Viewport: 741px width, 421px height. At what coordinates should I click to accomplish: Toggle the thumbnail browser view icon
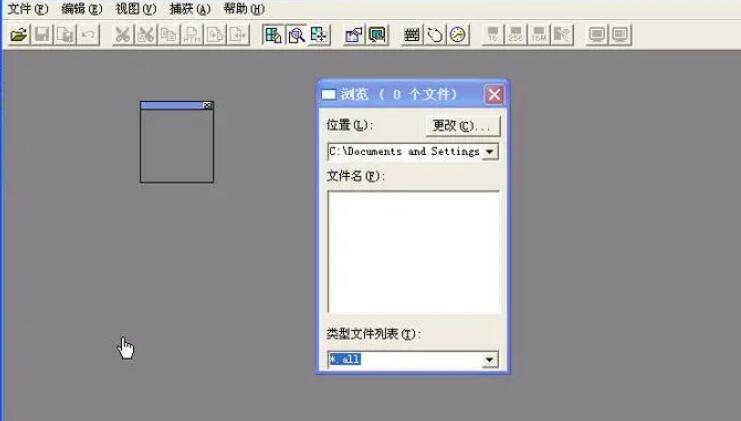tap(273, 35)
